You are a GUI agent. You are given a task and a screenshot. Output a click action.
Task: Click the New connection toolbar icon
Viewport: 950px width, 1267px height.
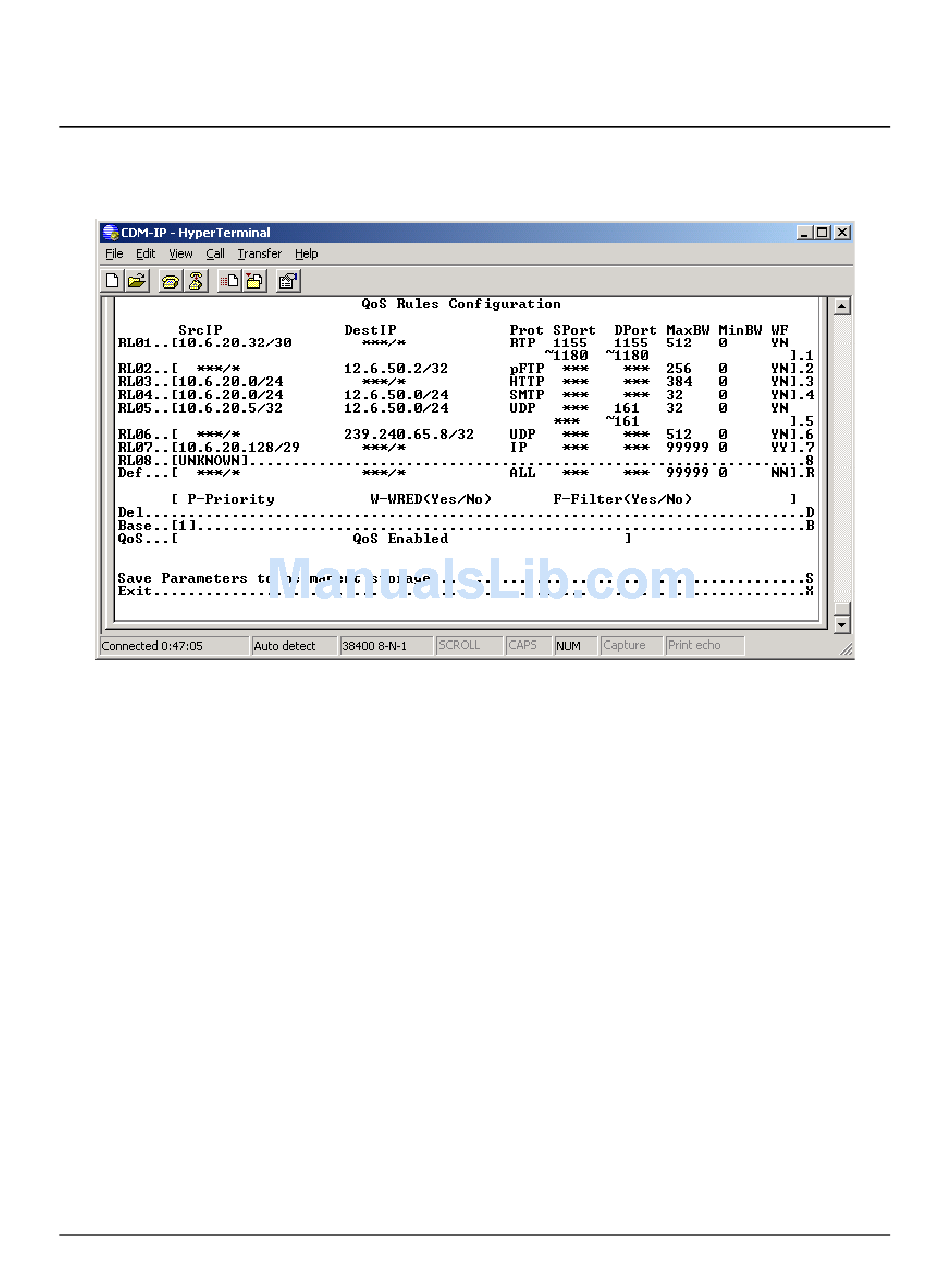[113, 282]
